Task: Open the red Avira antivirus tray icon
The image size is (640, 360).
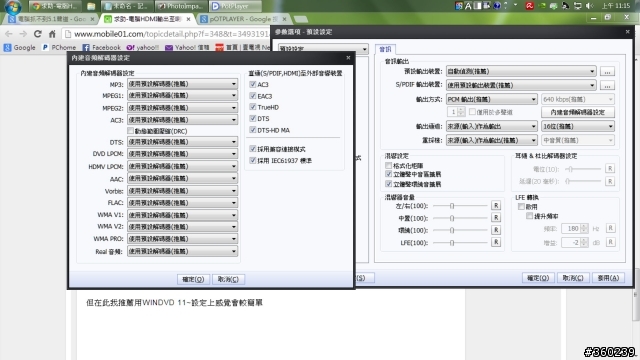Action: click(530, 6)
